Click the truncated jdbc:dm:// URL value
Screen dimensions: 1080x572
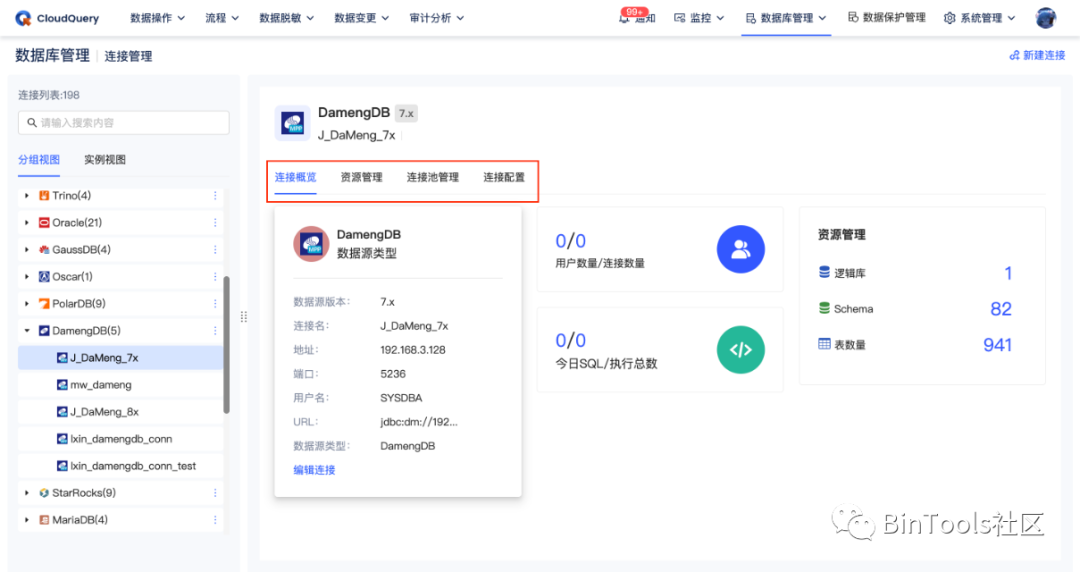pyautogui.click(x=419, y=422)
